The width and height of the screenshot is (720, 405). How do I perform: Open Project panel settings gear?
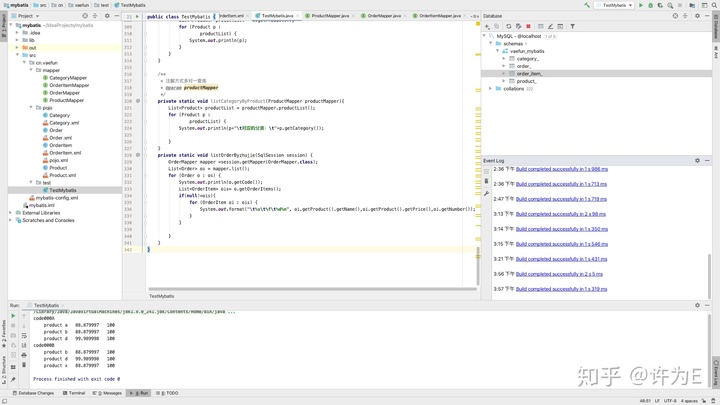tap(107, 16)
